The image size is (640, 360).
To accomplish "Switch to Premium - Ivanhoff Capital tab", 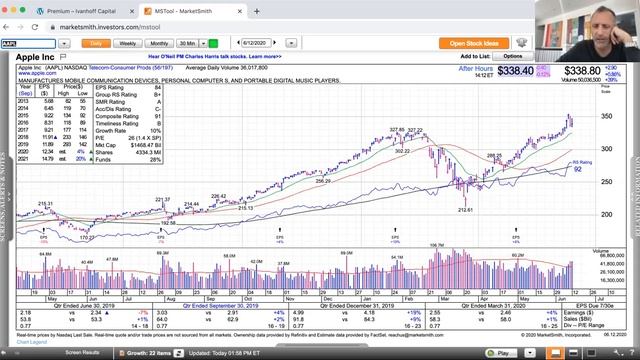I will pyautogui.click(x=81, y=11).
